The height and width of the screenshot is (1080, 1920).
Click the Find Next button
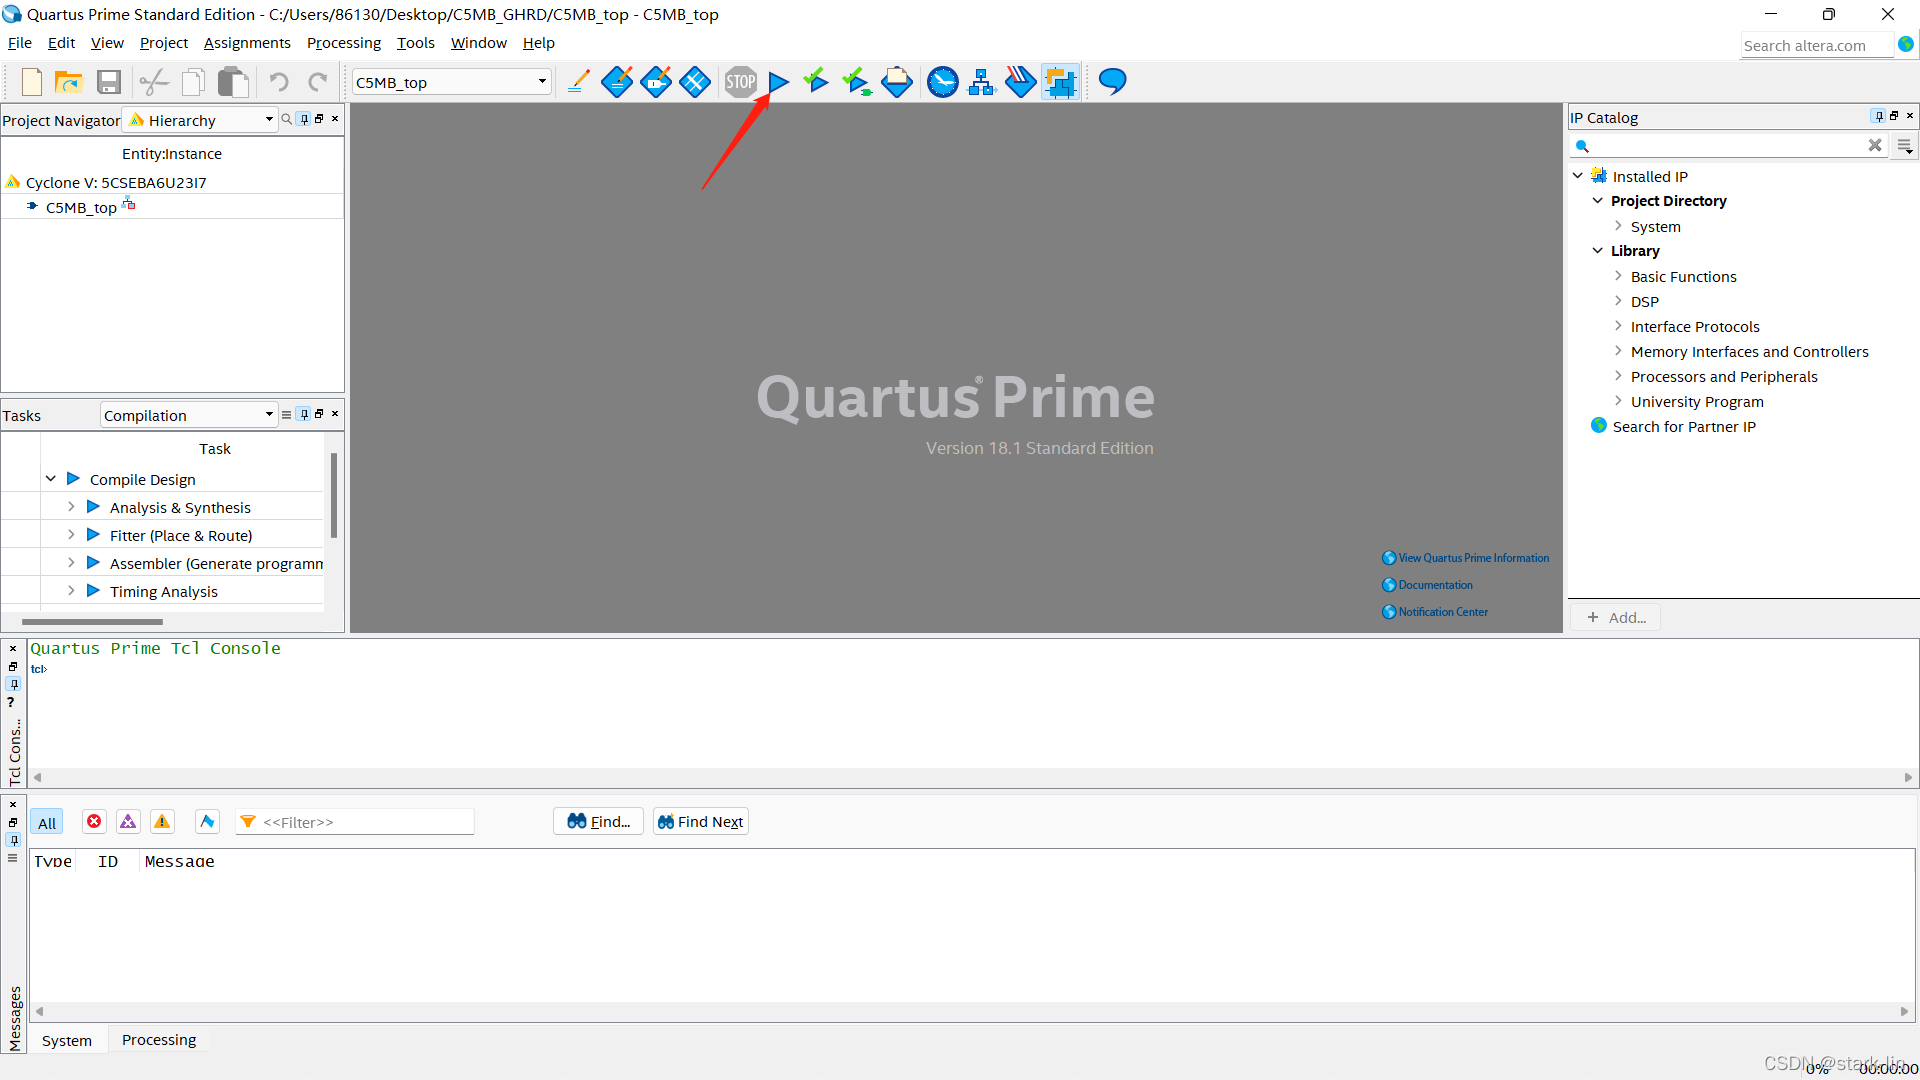point(701,822)
